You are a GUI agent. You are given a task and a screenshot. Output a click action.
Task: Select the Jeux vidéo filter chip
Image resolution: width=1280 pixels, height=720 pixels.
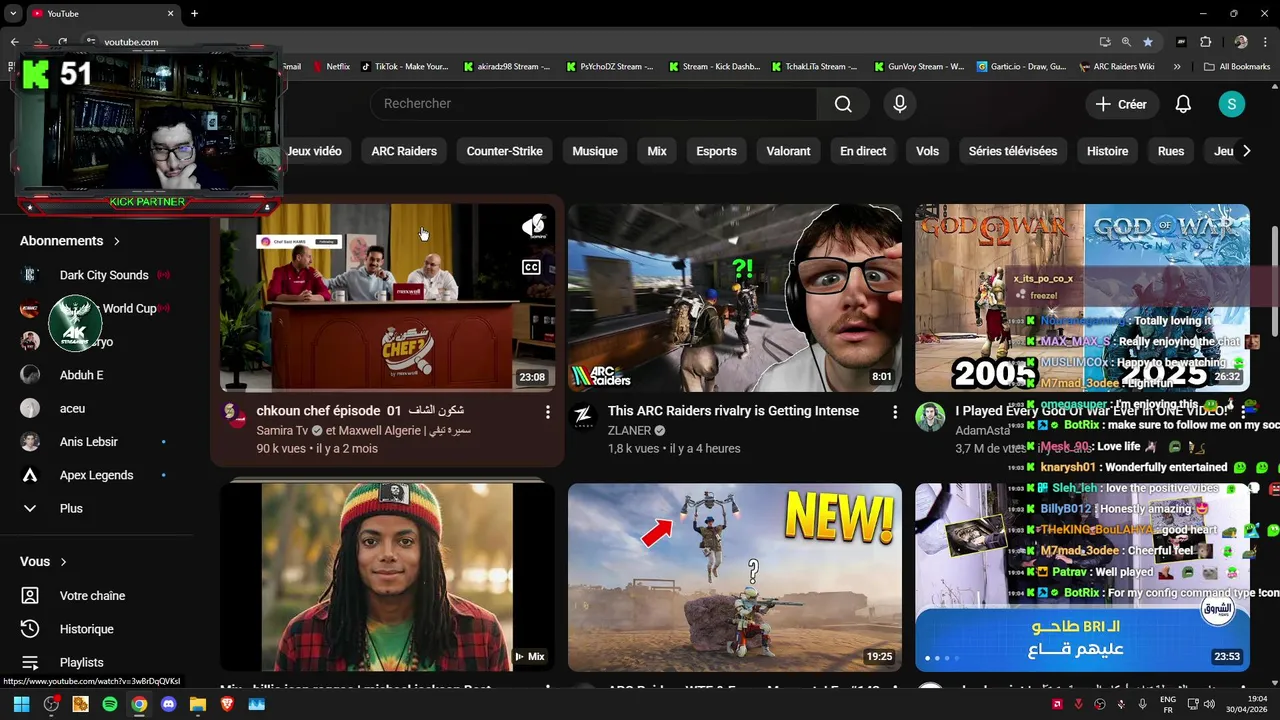click(x=314, y=151)
